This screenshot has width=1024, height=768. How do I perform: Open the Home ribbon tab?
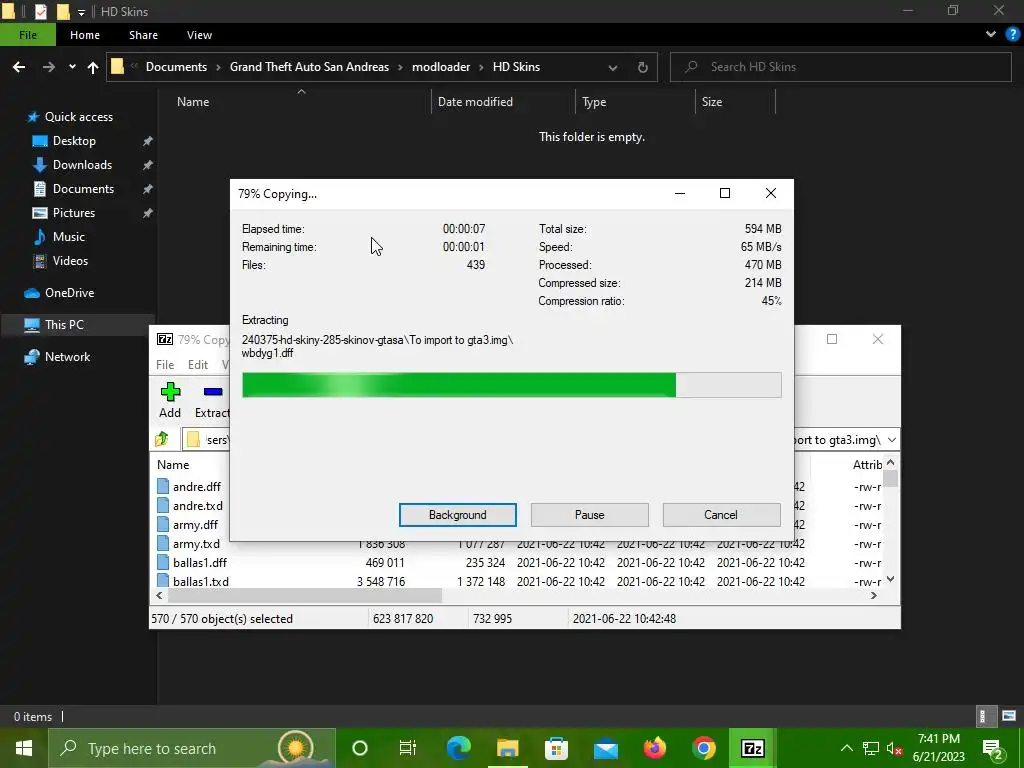pyautogui.click(x=85, y=35)
